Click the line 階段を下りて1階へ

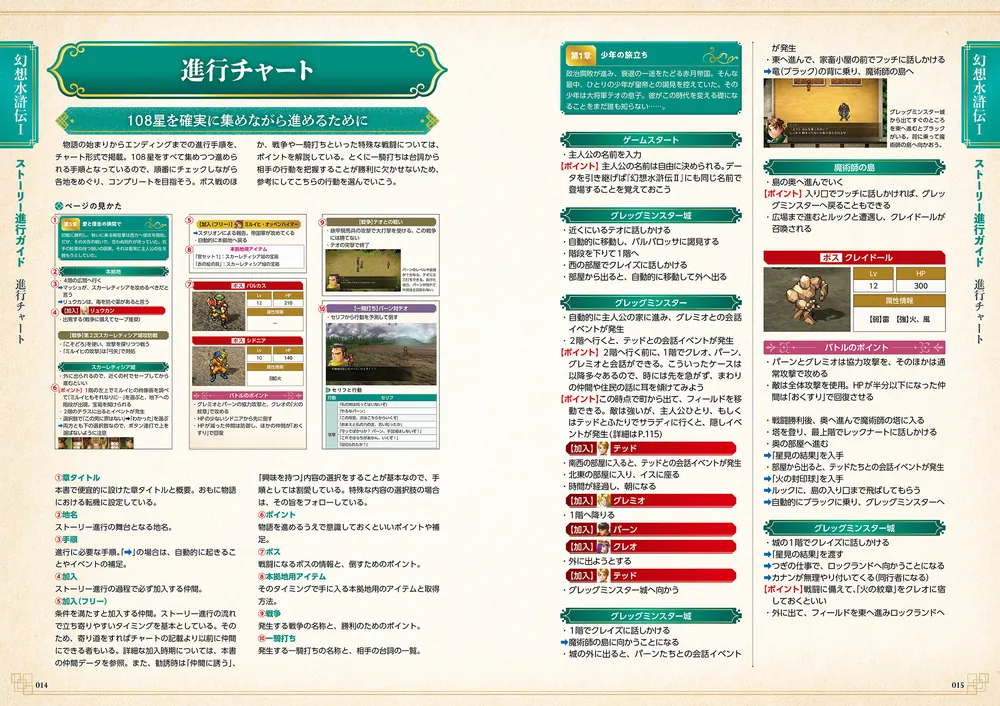click(x=601, y=253)
